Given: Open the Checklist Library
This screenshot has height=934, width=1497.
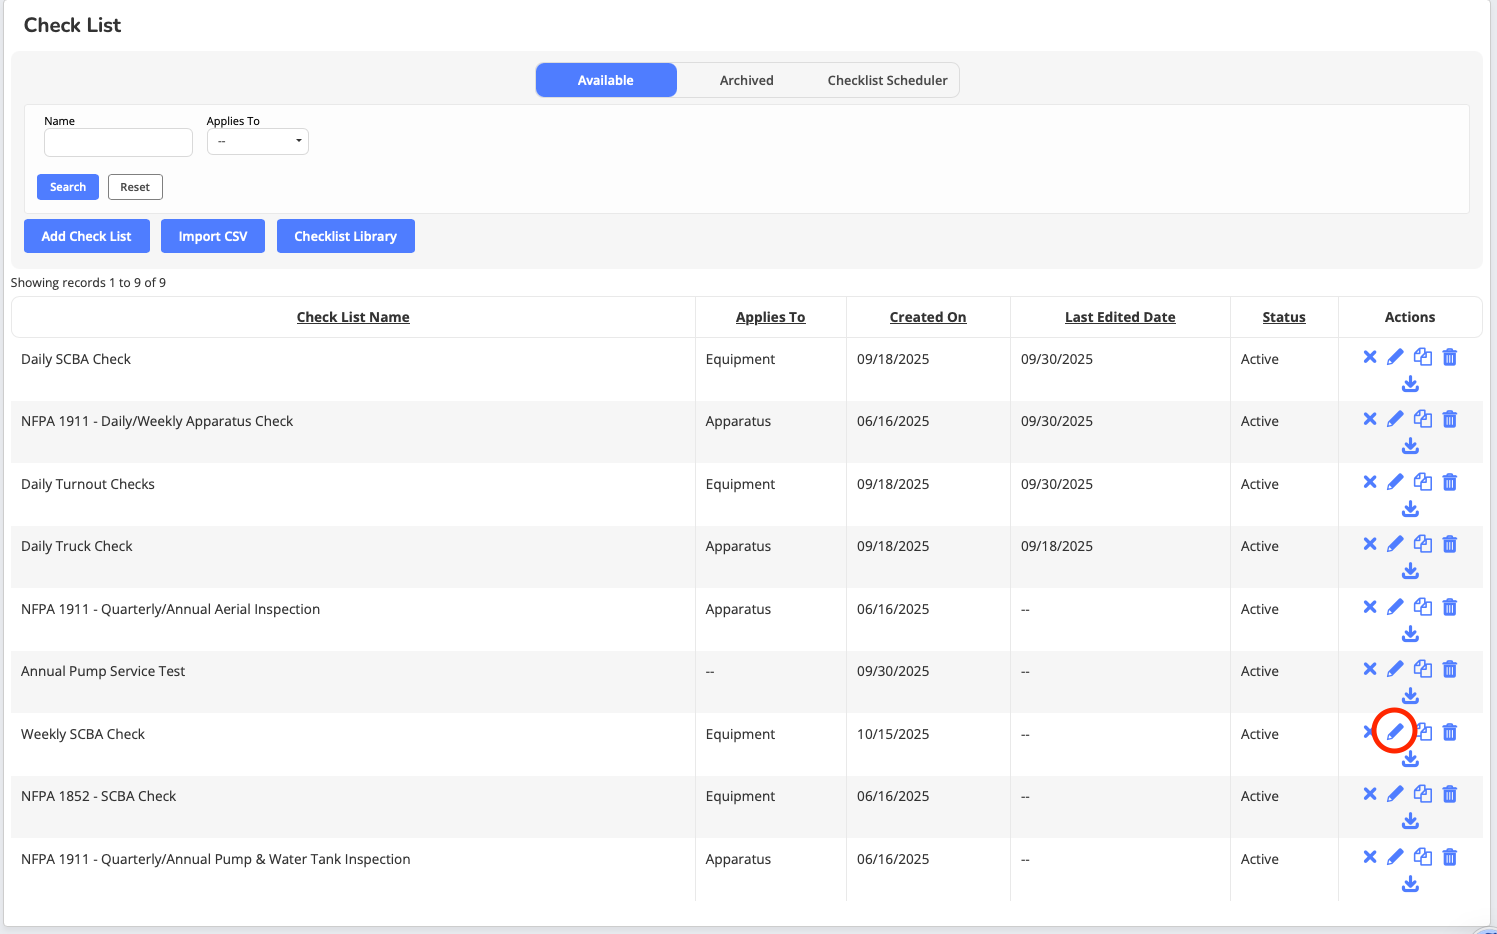Looking at the screenshot, I should [345, 236].
